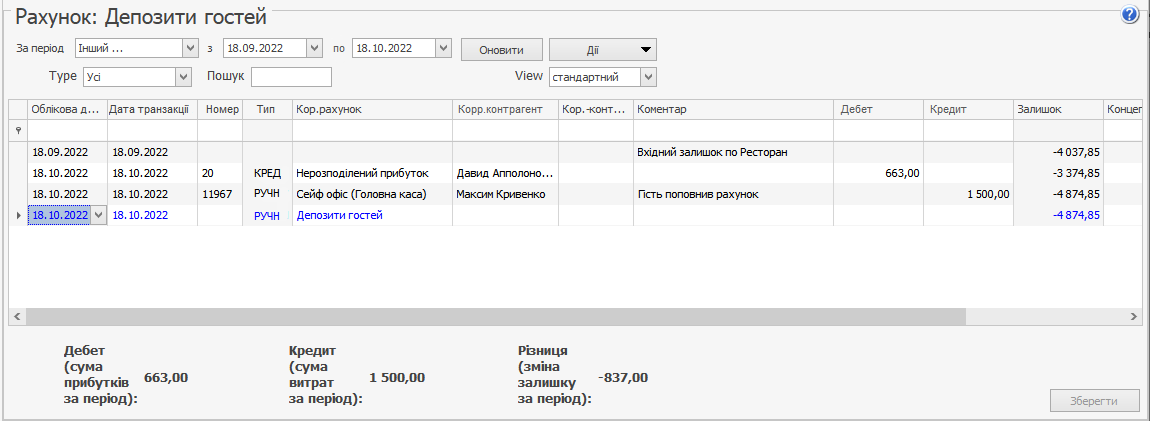
Task: Expand the За період dropdown
Action: click(190, 48)
